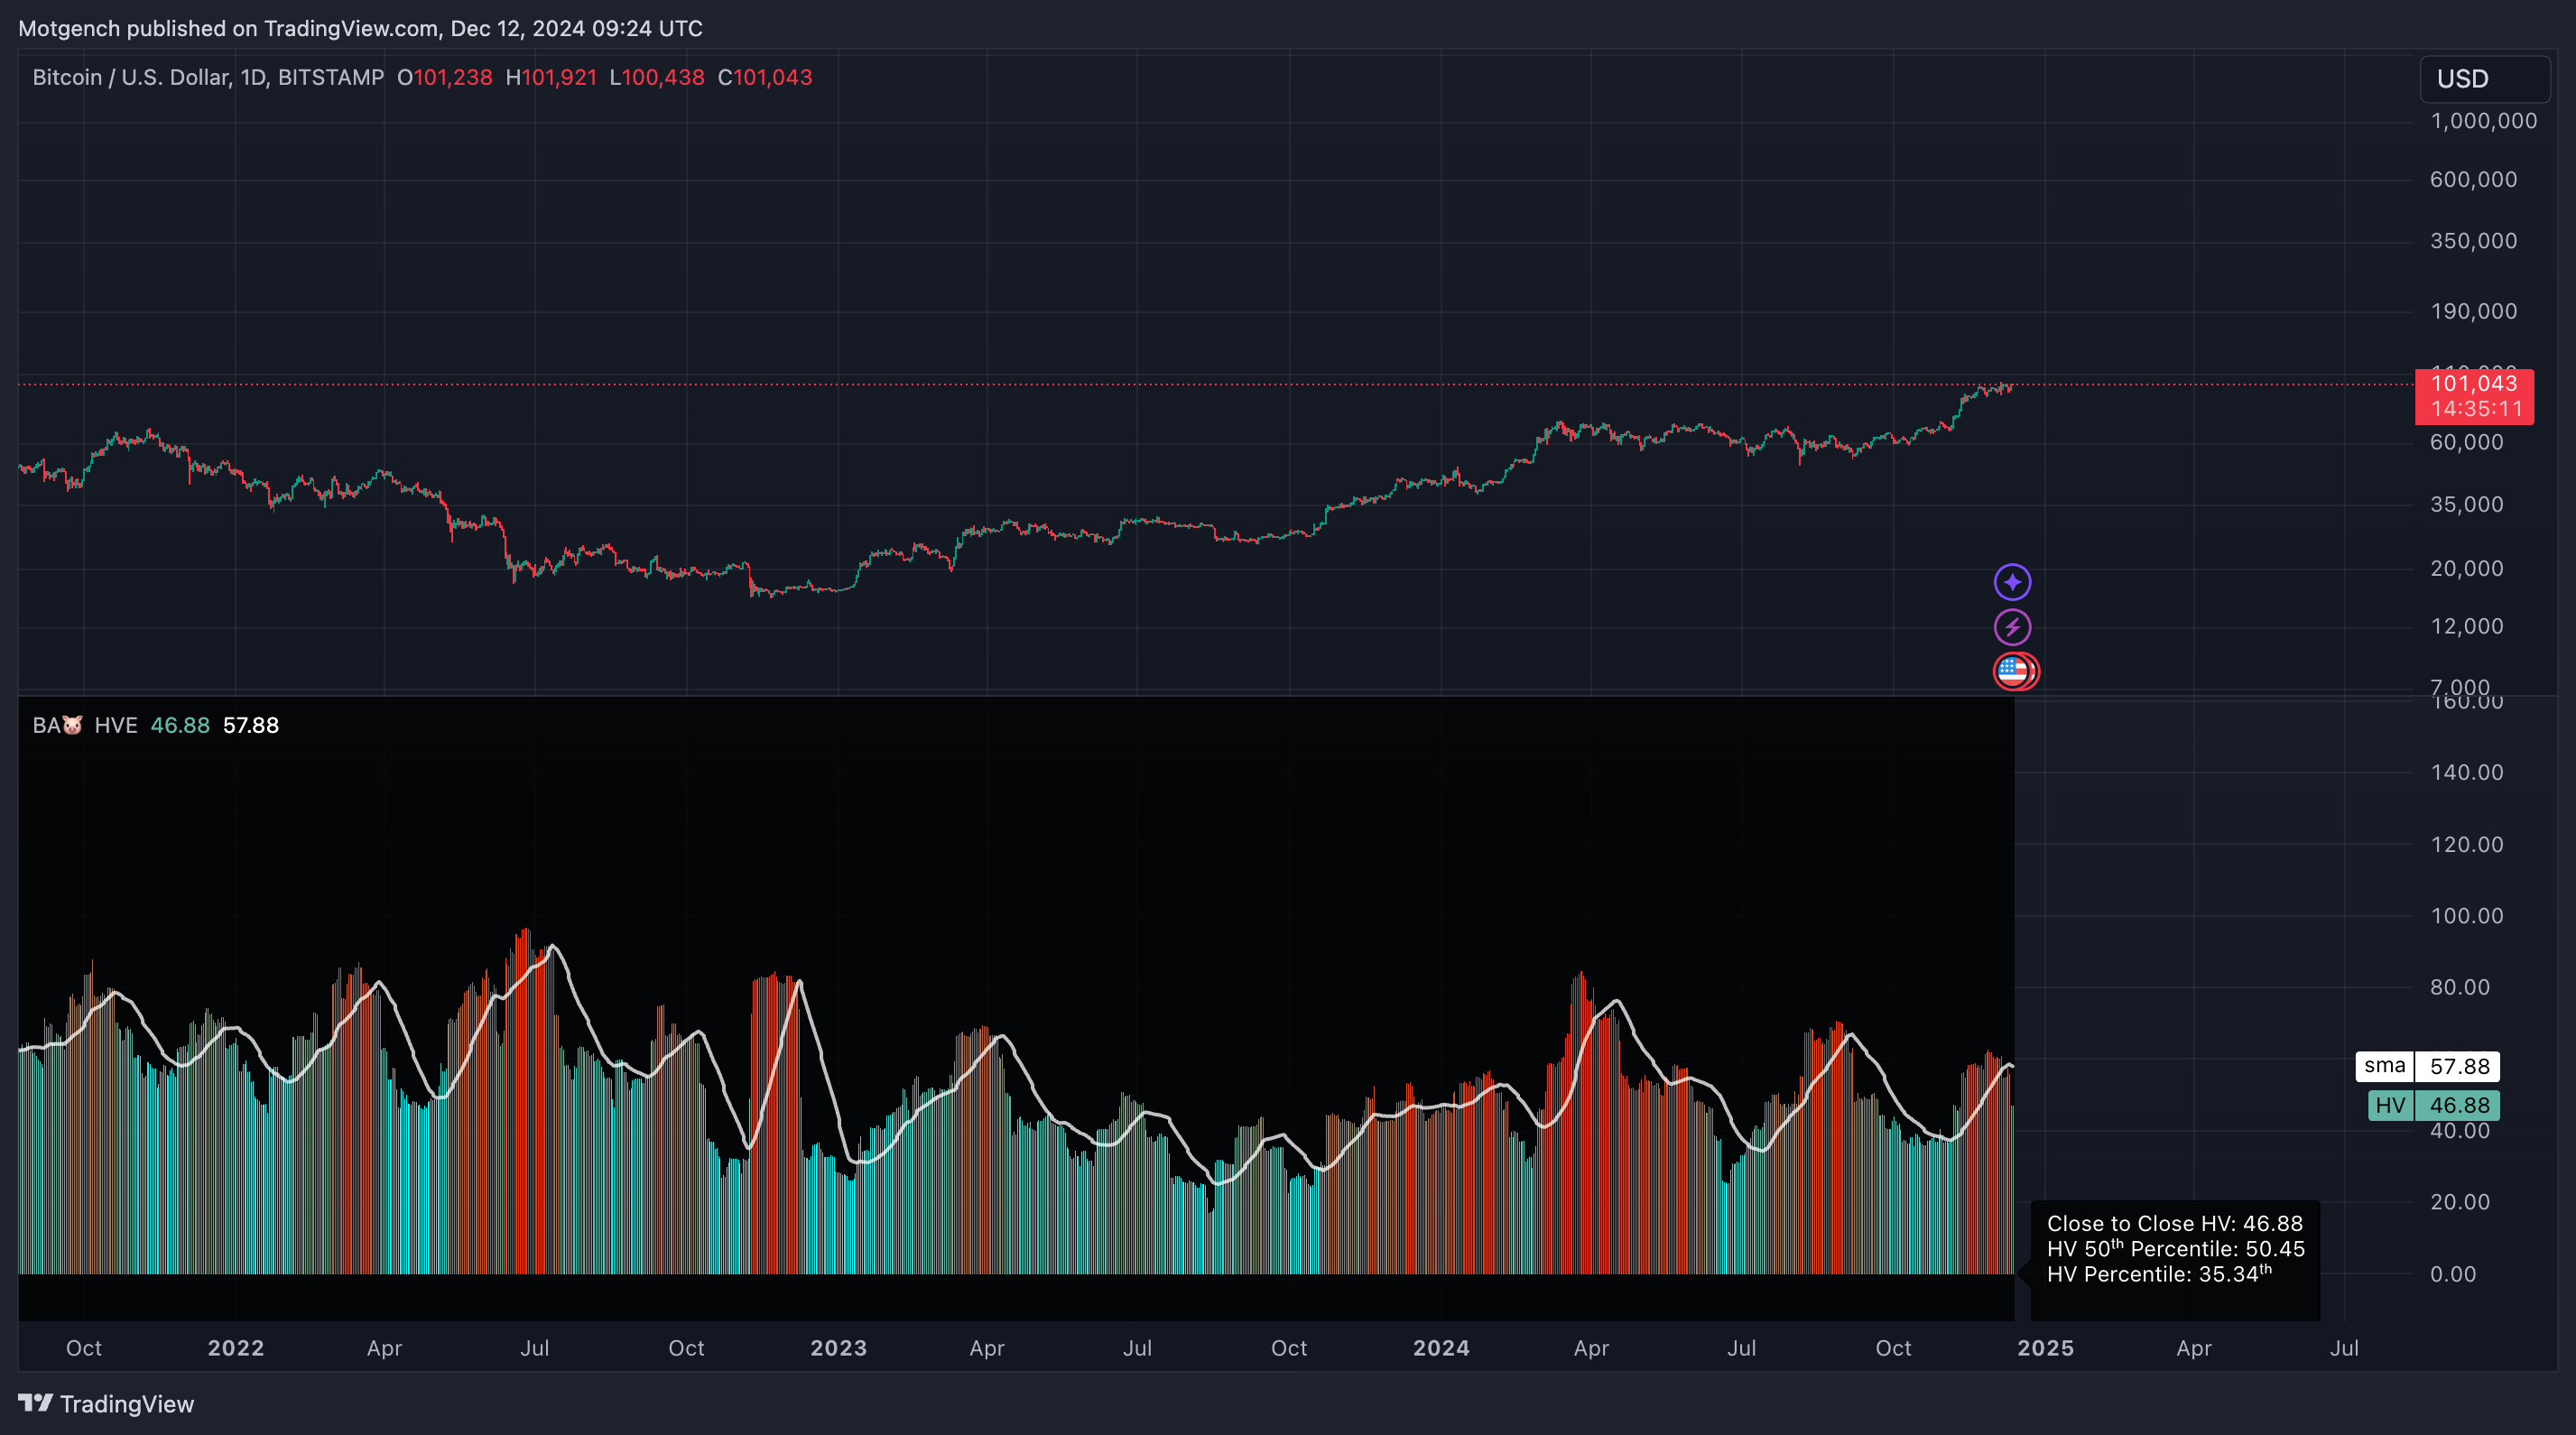The image size is (2576, 1435).
Task: Click the low price value L100,438
Action: [657, 78]
